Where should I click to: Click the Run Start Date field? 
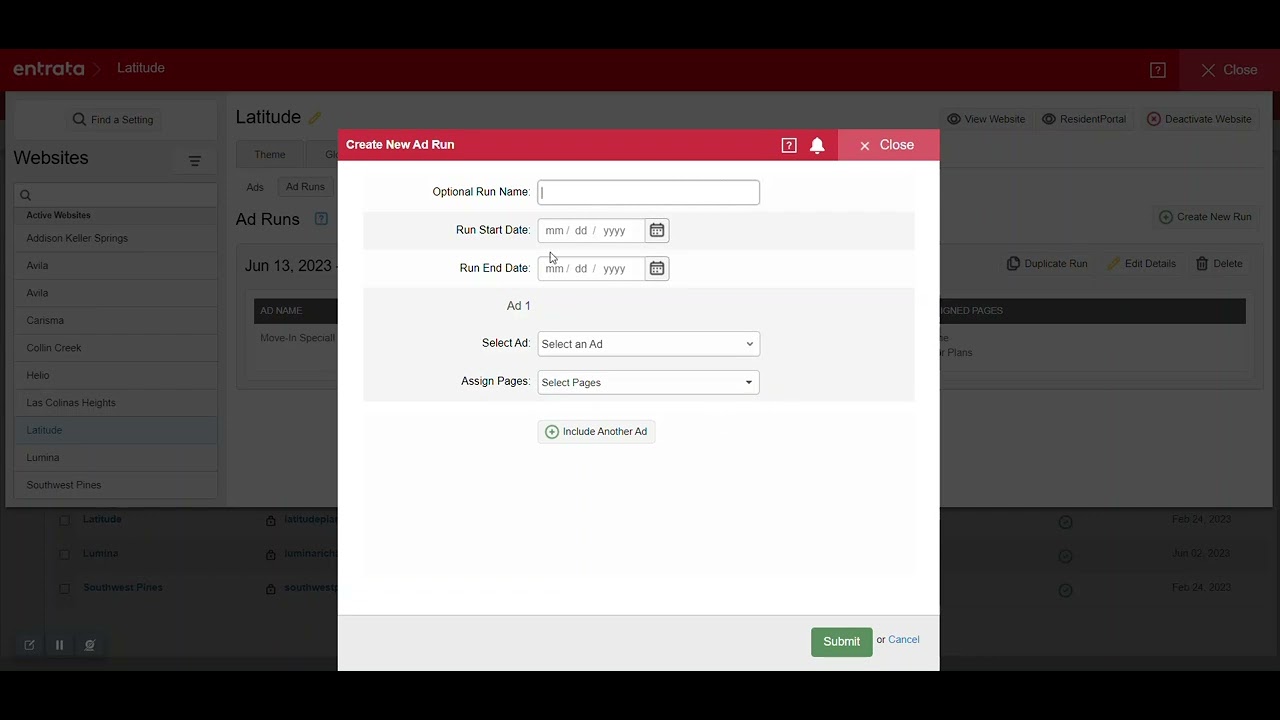coord(592,230)
